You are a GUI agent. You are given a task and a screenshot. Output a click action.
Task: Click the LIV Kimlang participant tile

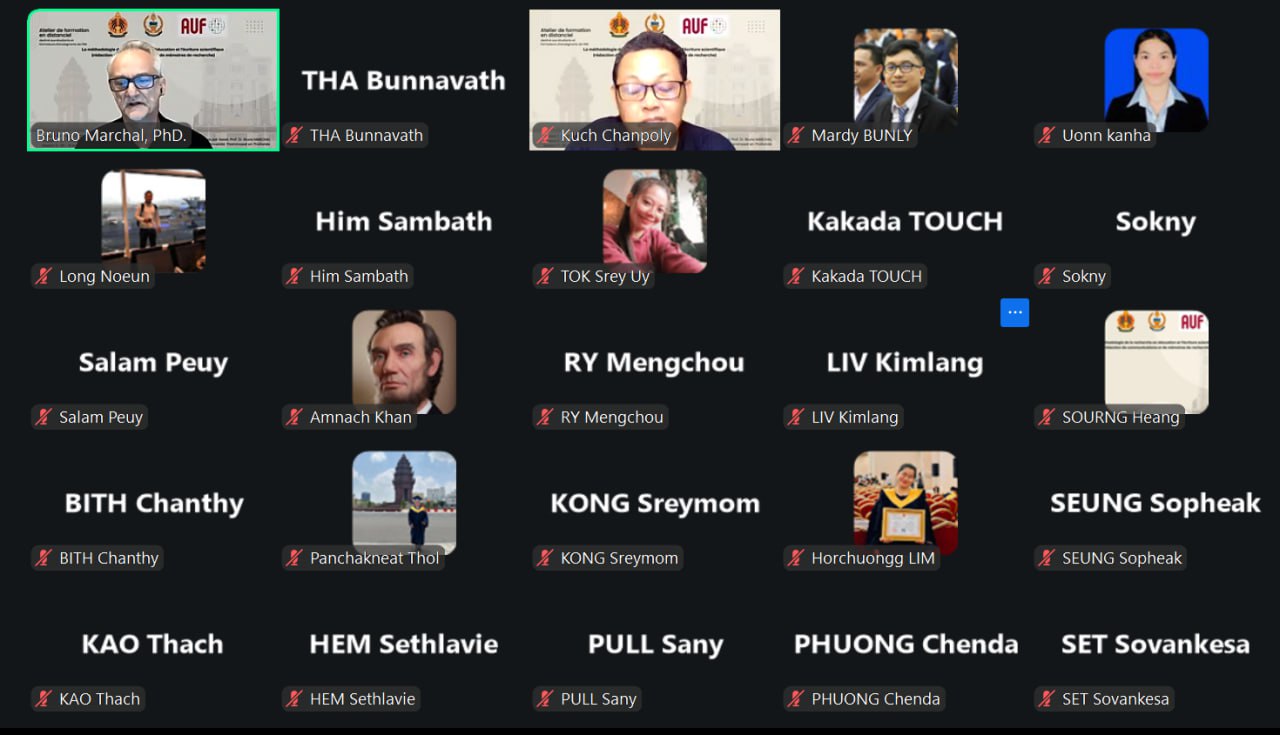(x=905, y=362)
